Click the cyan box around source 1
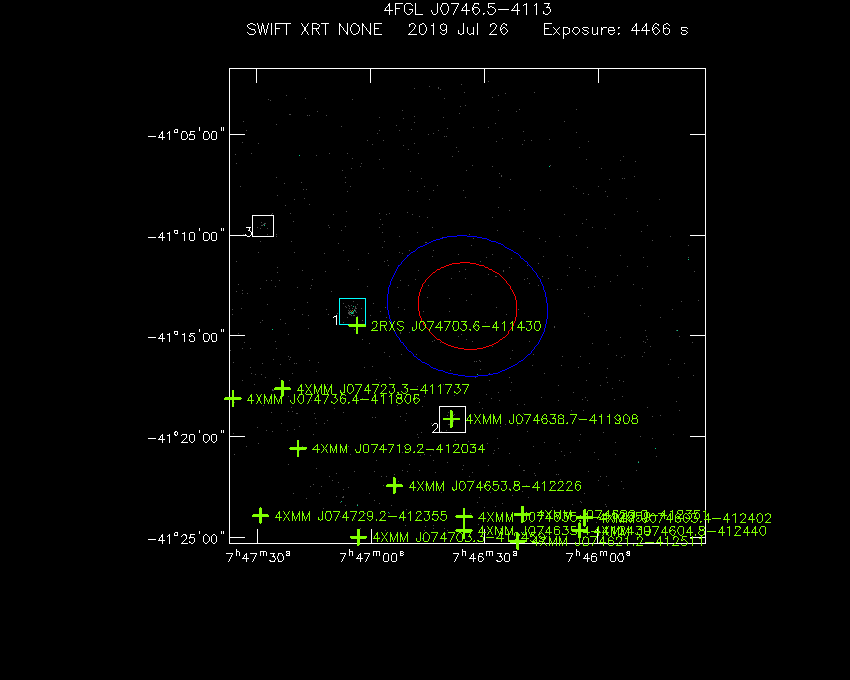The width and height of the screenshot is (850, 680). point(352,311)
